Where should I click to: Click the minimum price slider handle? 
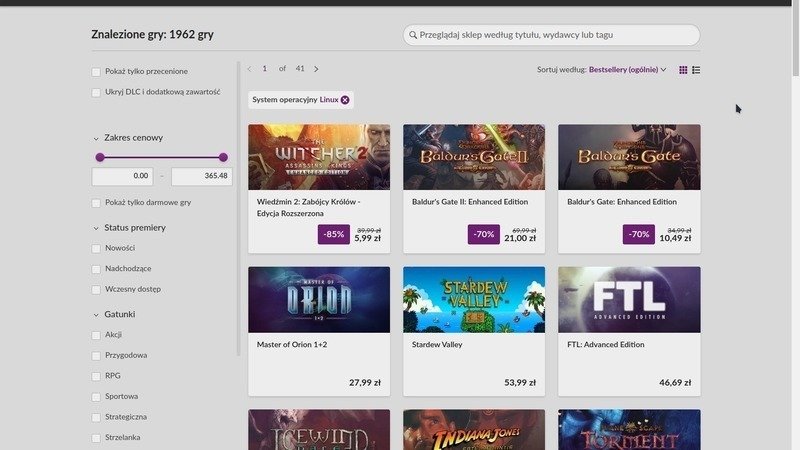[x=100, y=157]
